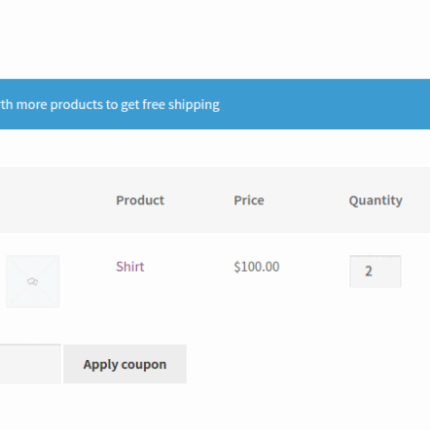Image resolution: width=430 pixels, height=430 pixels.
Task: Focus the Shirt quantity input box
Action: 375,271
